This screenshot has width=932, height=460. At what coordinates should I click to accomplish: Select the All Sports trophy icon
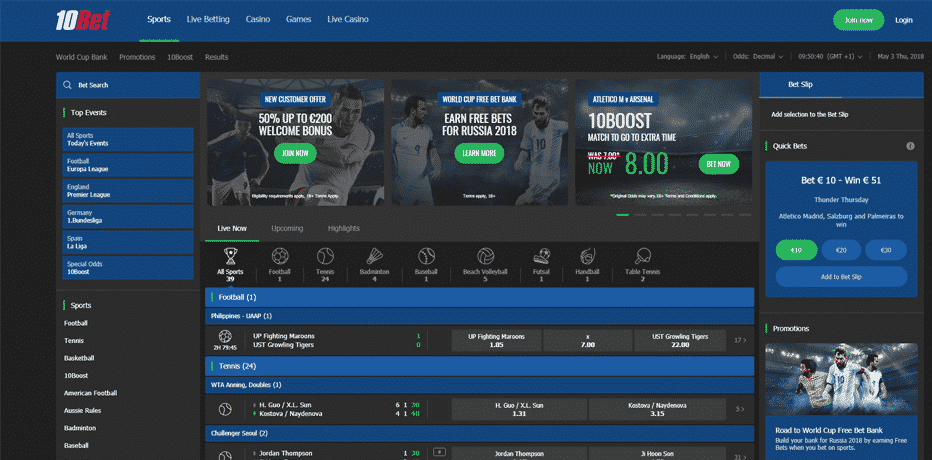point(230,256)
